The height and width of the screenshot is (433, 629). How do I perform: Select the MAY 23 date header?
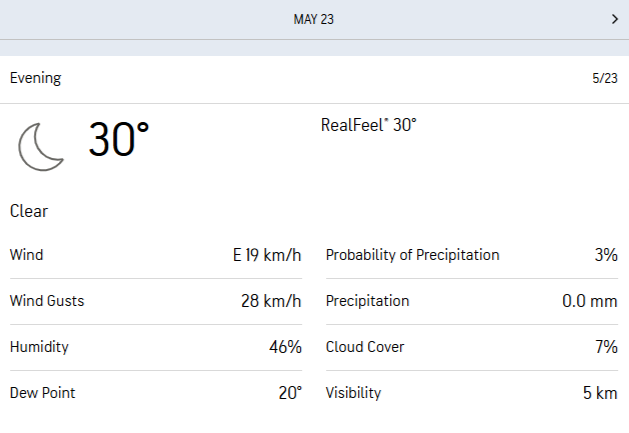pos(314,19)
